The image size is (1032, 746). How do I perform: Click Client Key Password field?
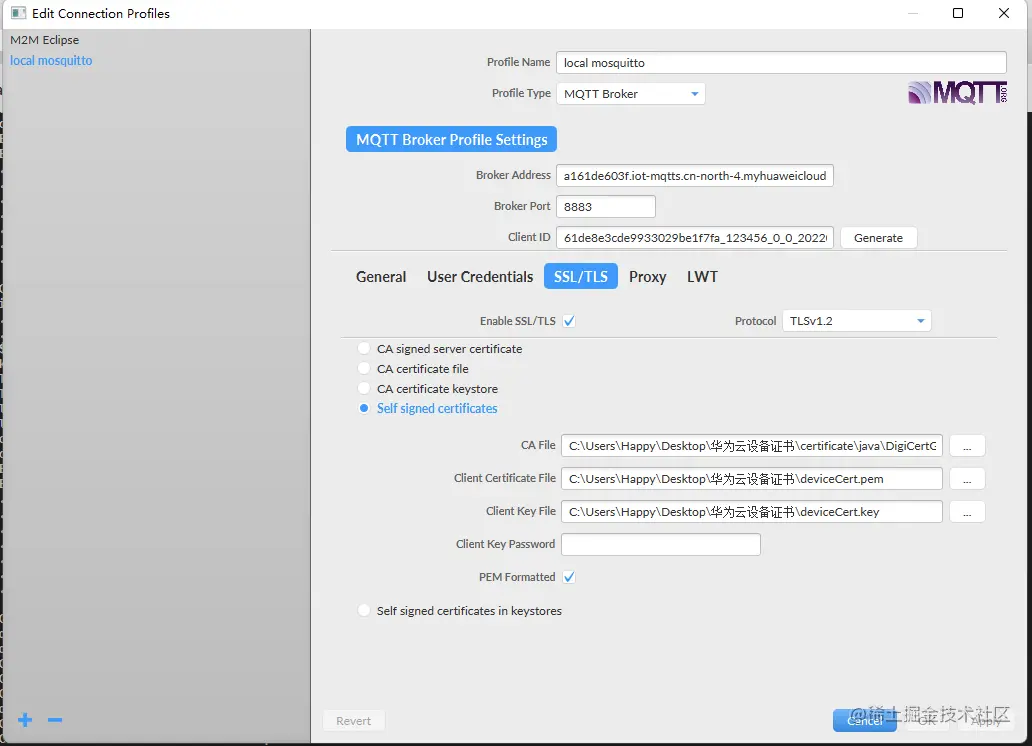pyautogui.click(x=661, y=545)
